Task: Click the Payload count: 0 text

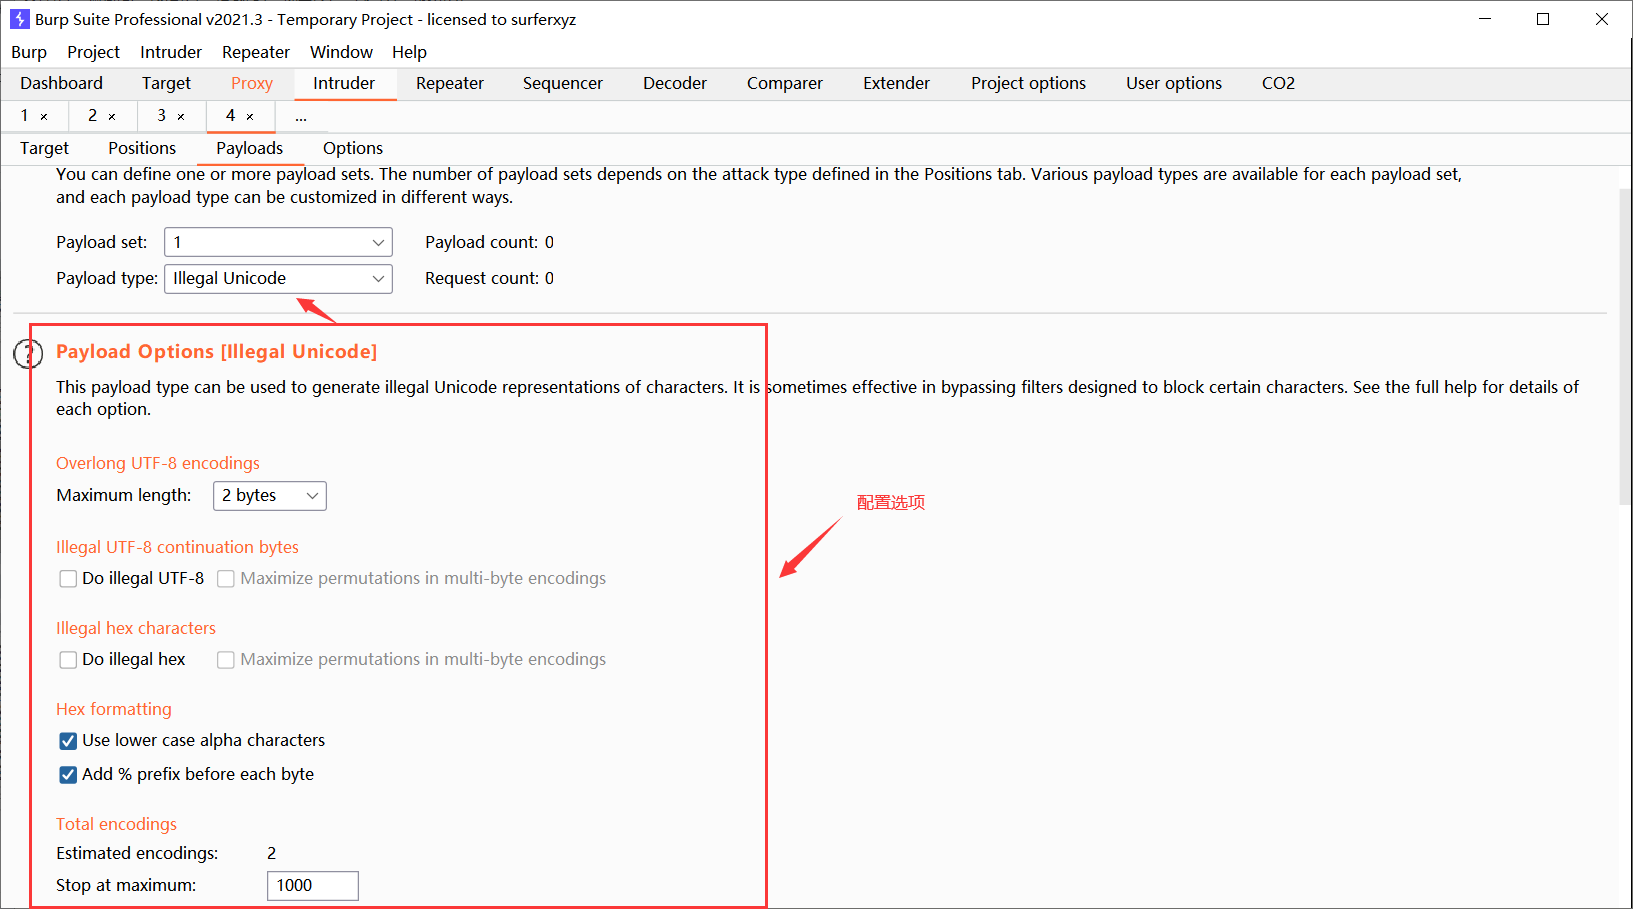Action: click(489, 242)
